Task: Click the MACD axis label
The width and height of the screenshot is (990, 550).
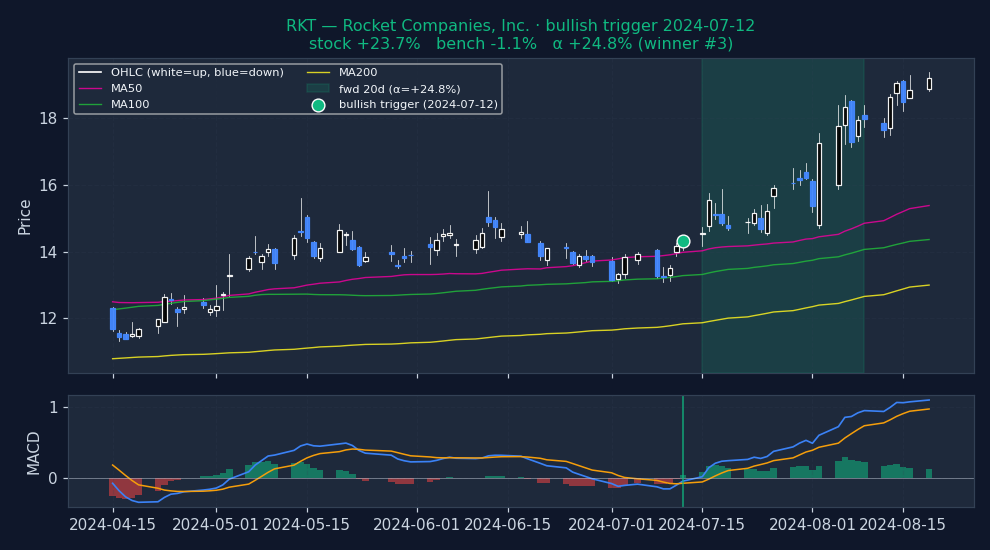Action: [x=33, y=453]
